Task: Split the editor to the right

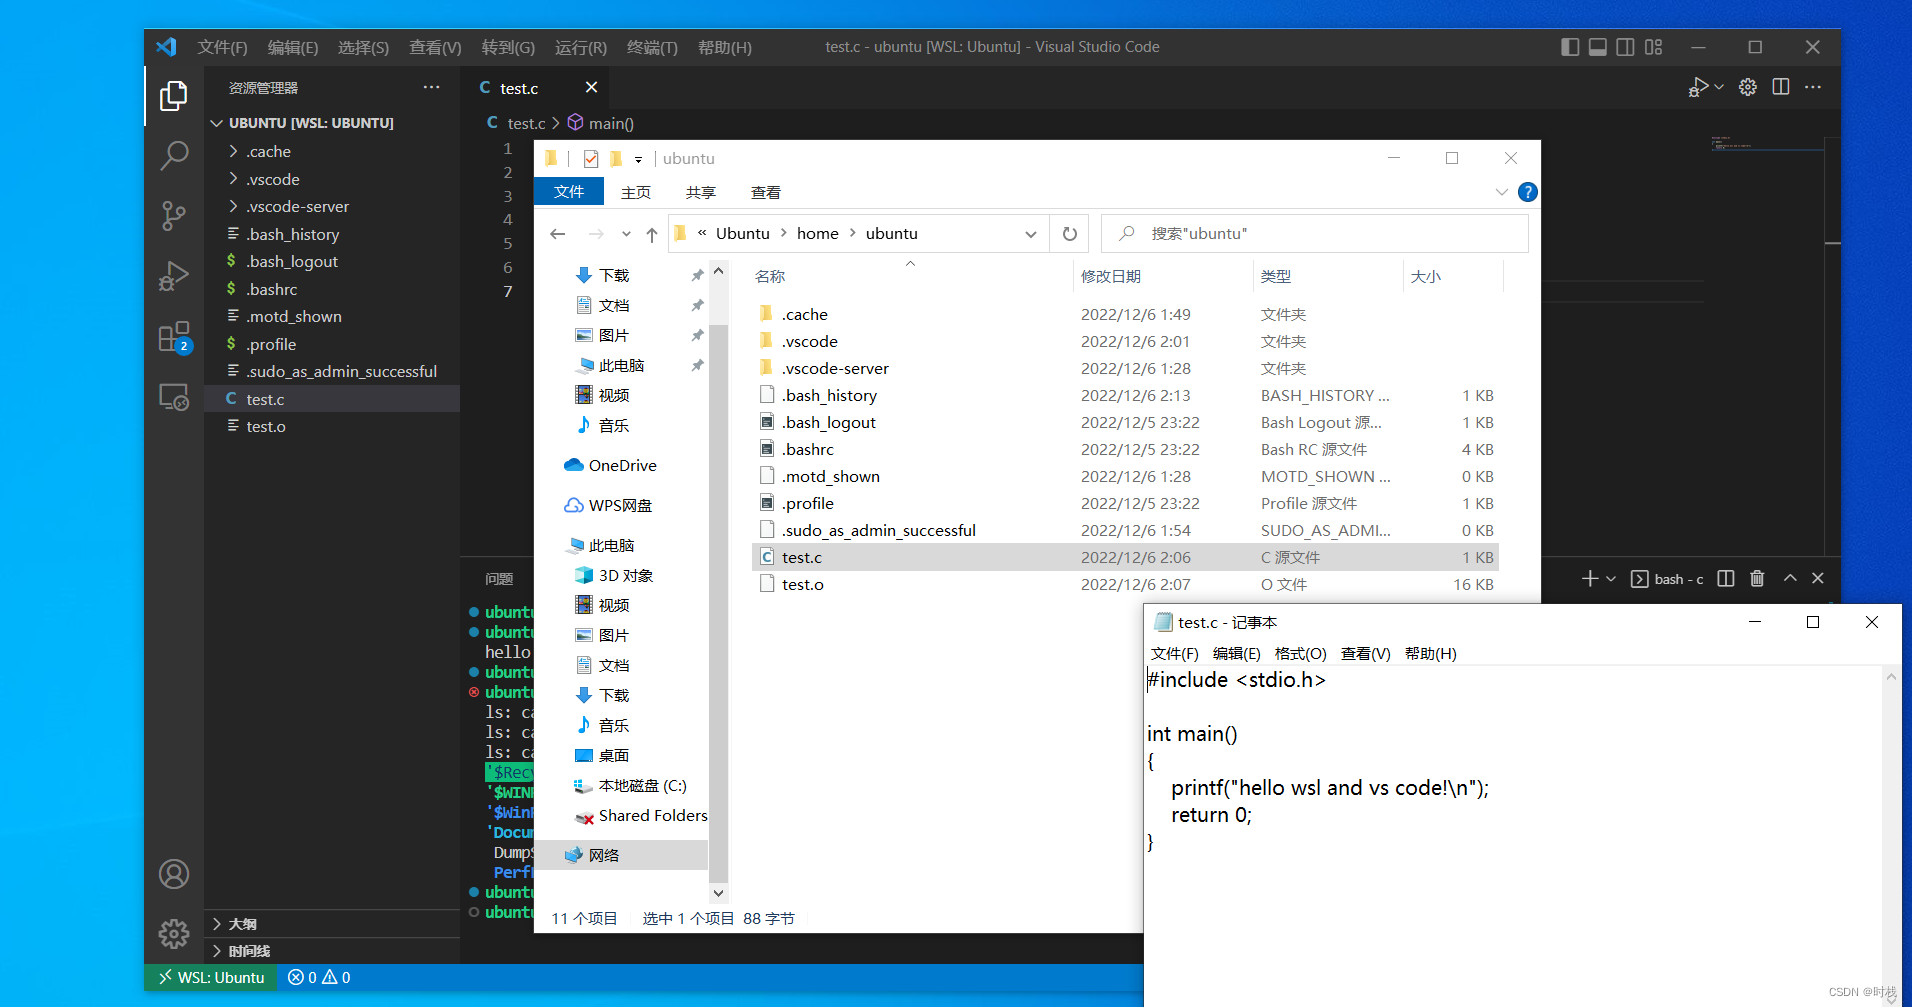Action: [x=1781, y=87]
